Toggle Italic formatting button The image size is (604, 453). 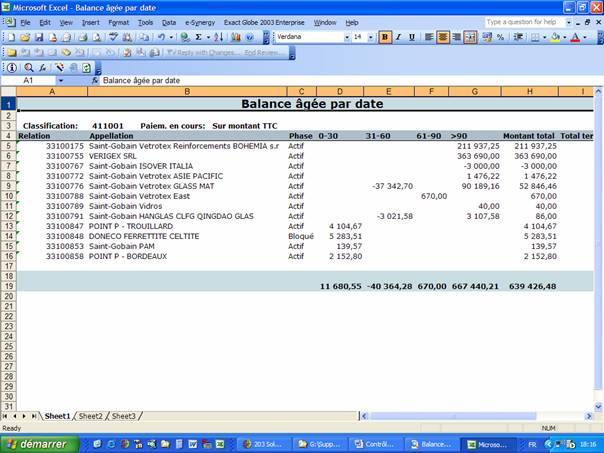pyautogui.click(x=398, y=37)
